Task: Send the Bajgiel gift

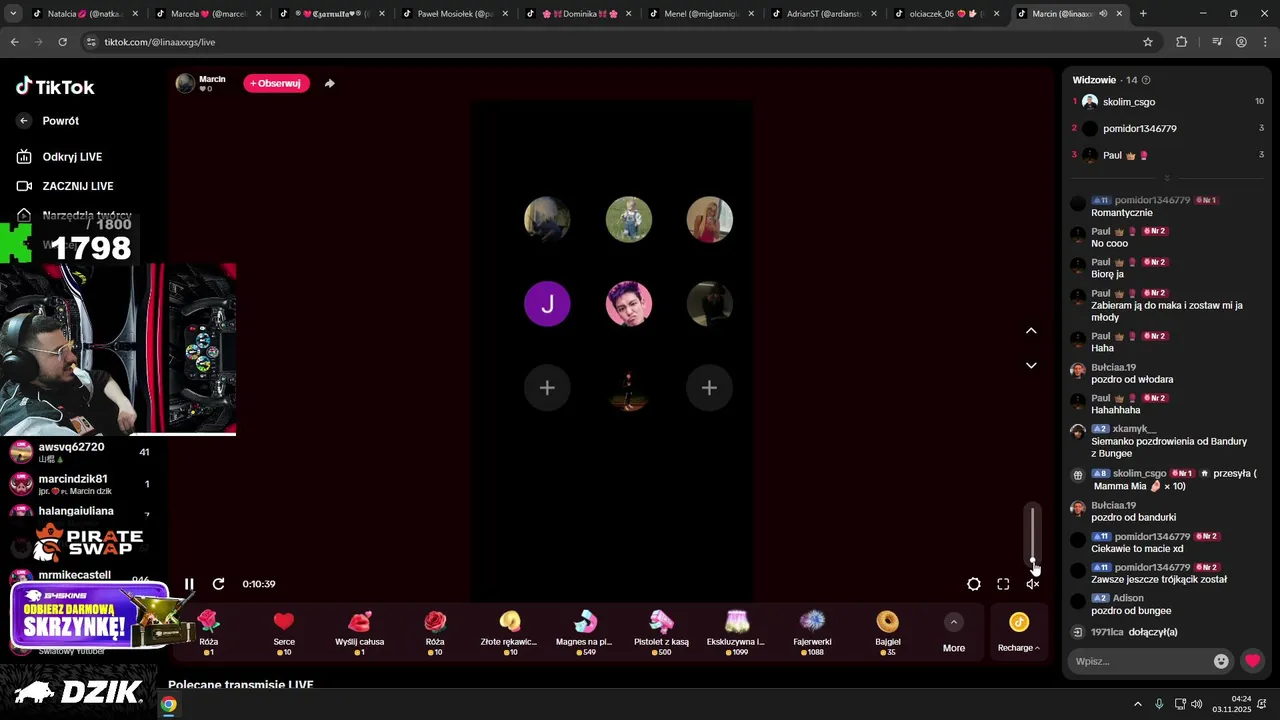Action: (x=887, y=632)
